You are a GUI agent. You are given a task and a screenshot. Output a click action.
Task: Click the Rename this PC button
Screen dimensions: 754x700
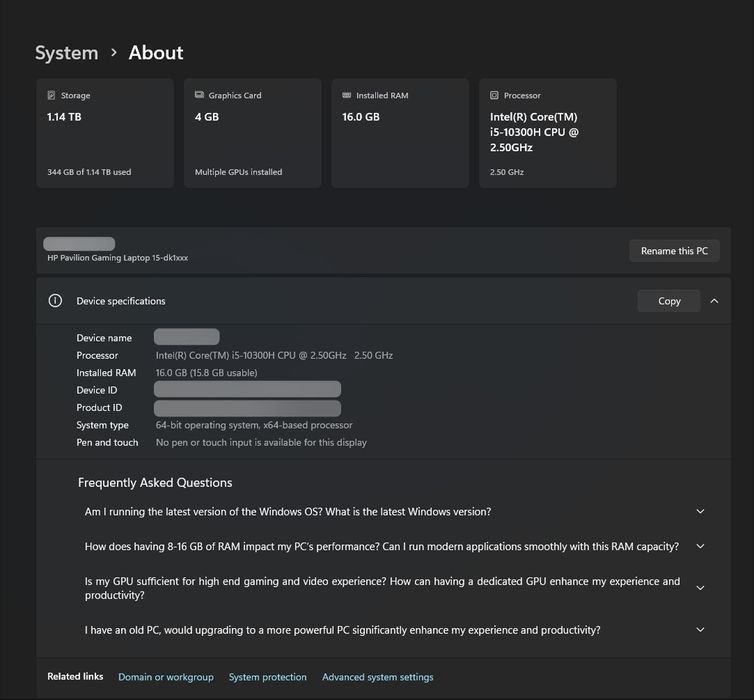click(x=674, y=251)
